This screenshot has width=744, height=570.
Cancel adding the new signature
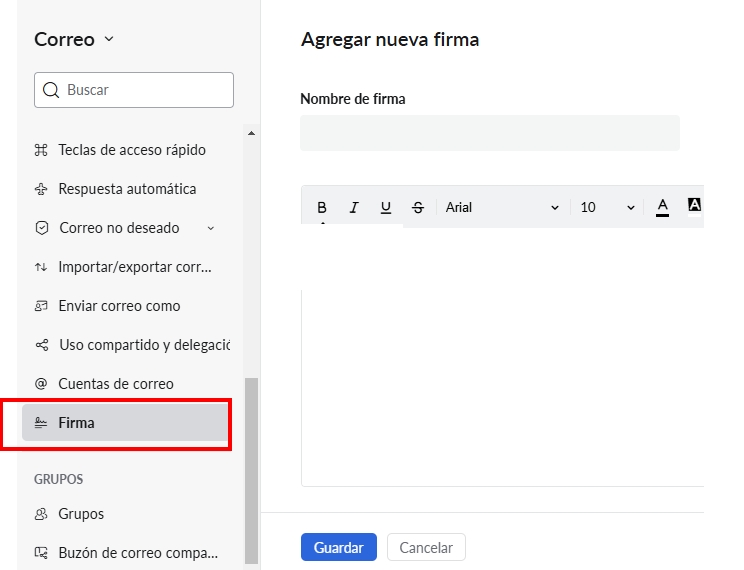tap(426, 547)
